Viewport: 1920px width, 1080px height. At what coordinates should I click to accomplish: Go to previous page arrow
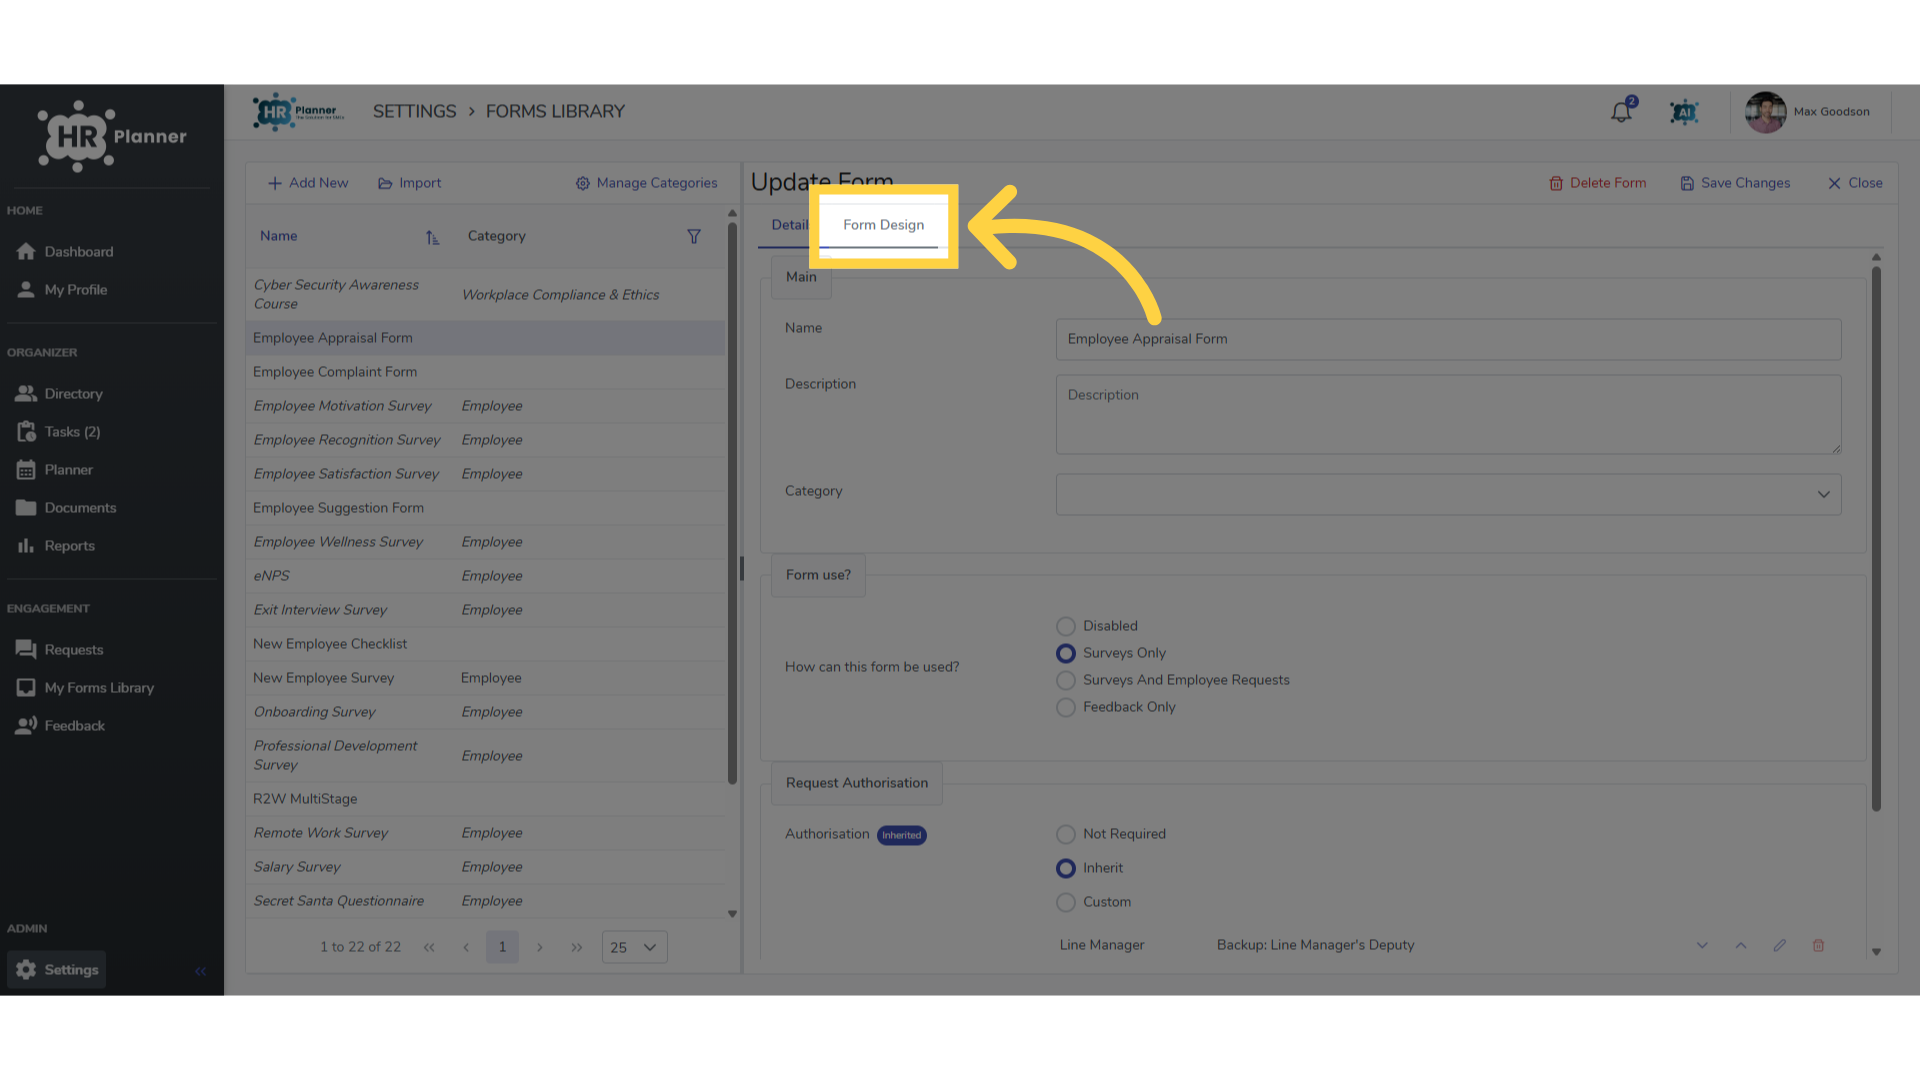(x=466, y=947)
